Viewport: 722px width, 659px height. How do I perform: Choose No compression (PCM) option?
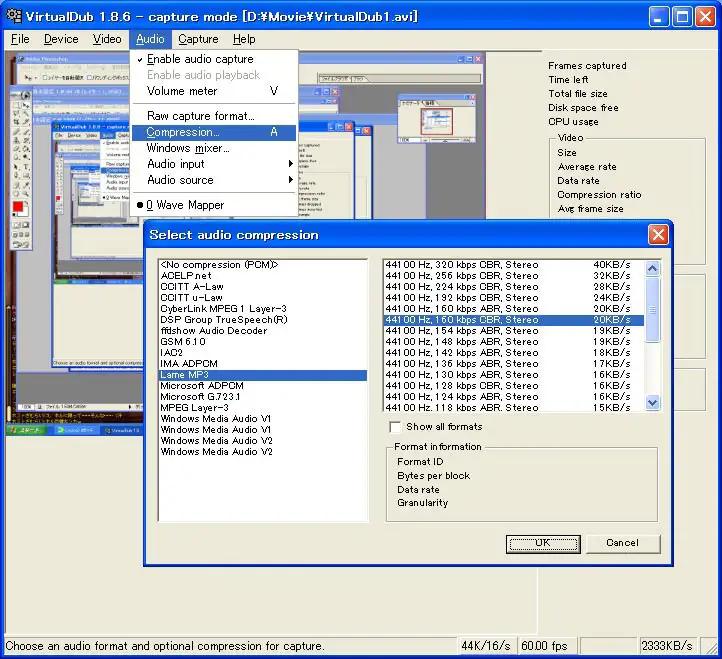pos(218,265)
